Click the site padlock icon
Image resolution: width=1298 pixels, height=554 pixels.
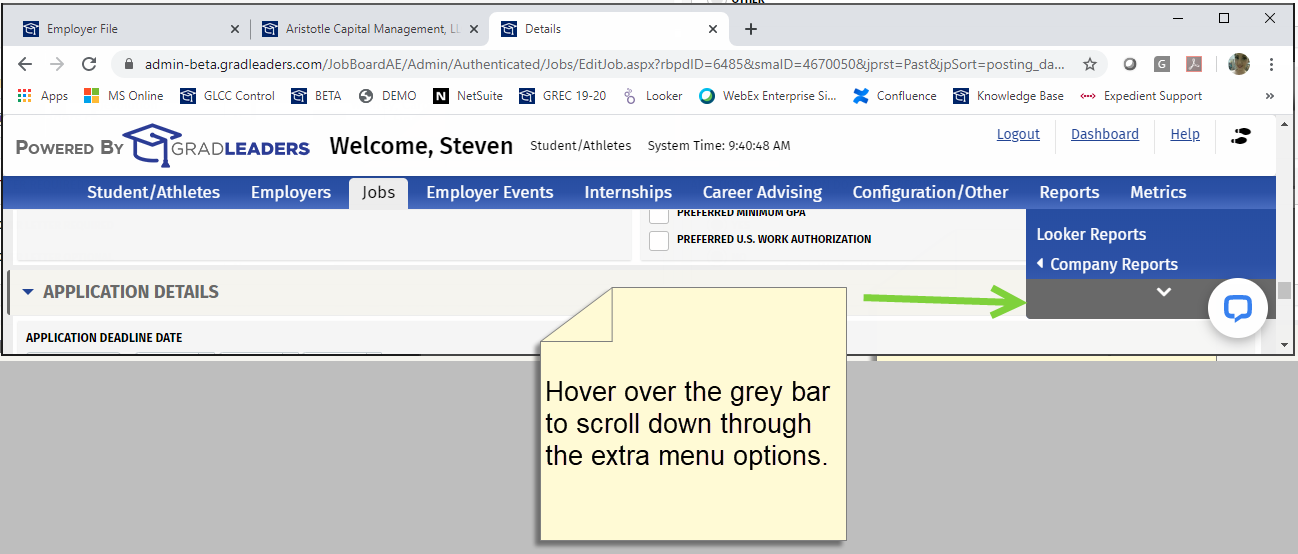click(x=128, y=64)
